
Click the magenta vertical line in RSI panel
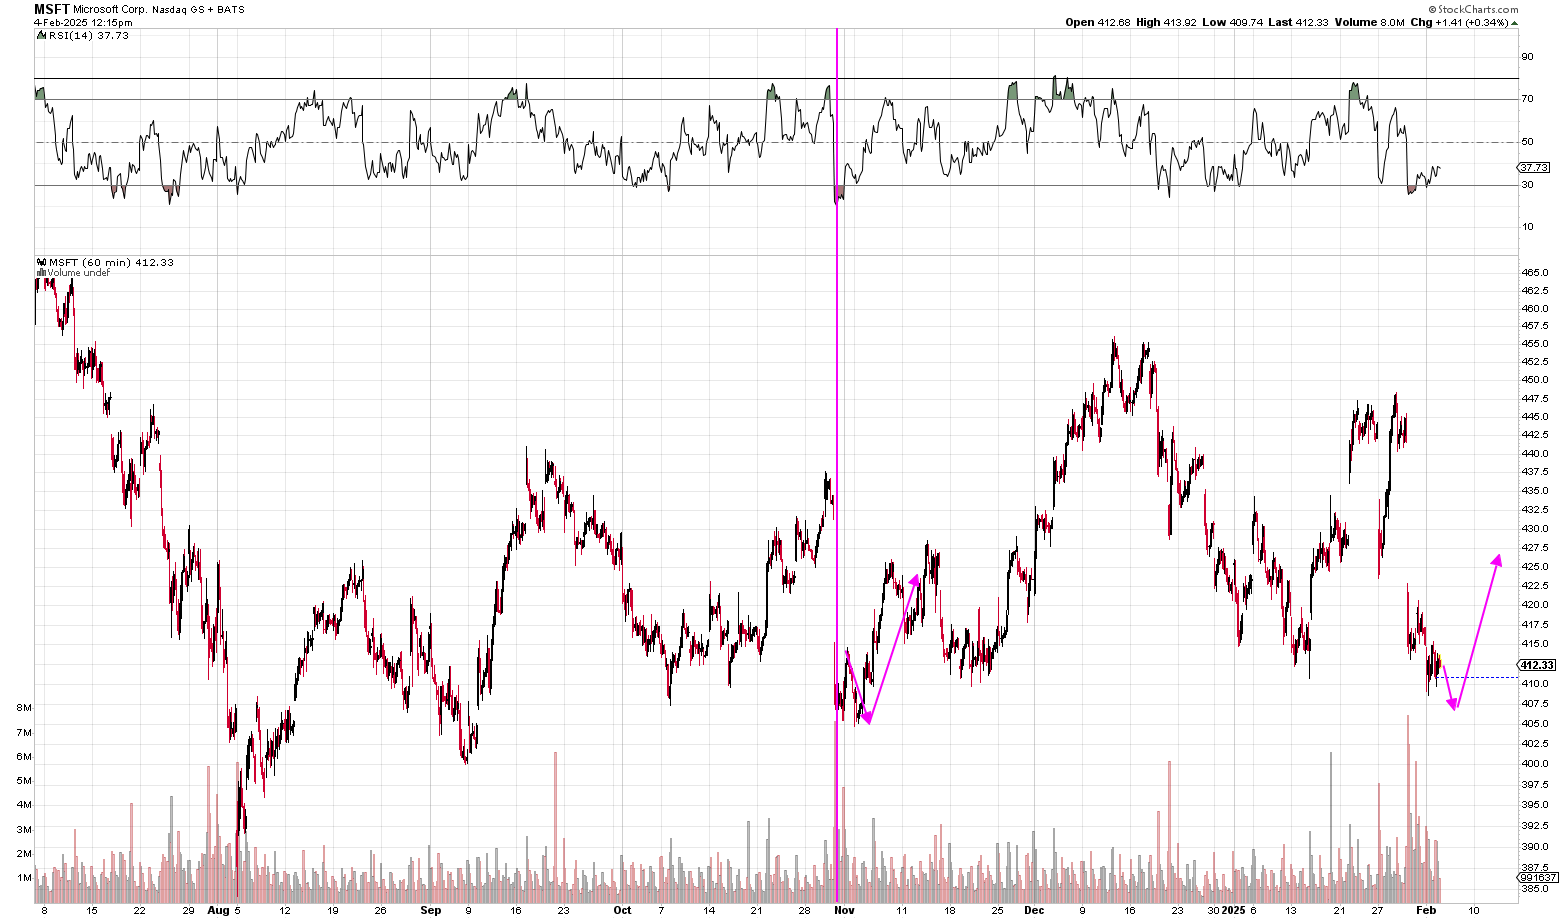(836, 130)
